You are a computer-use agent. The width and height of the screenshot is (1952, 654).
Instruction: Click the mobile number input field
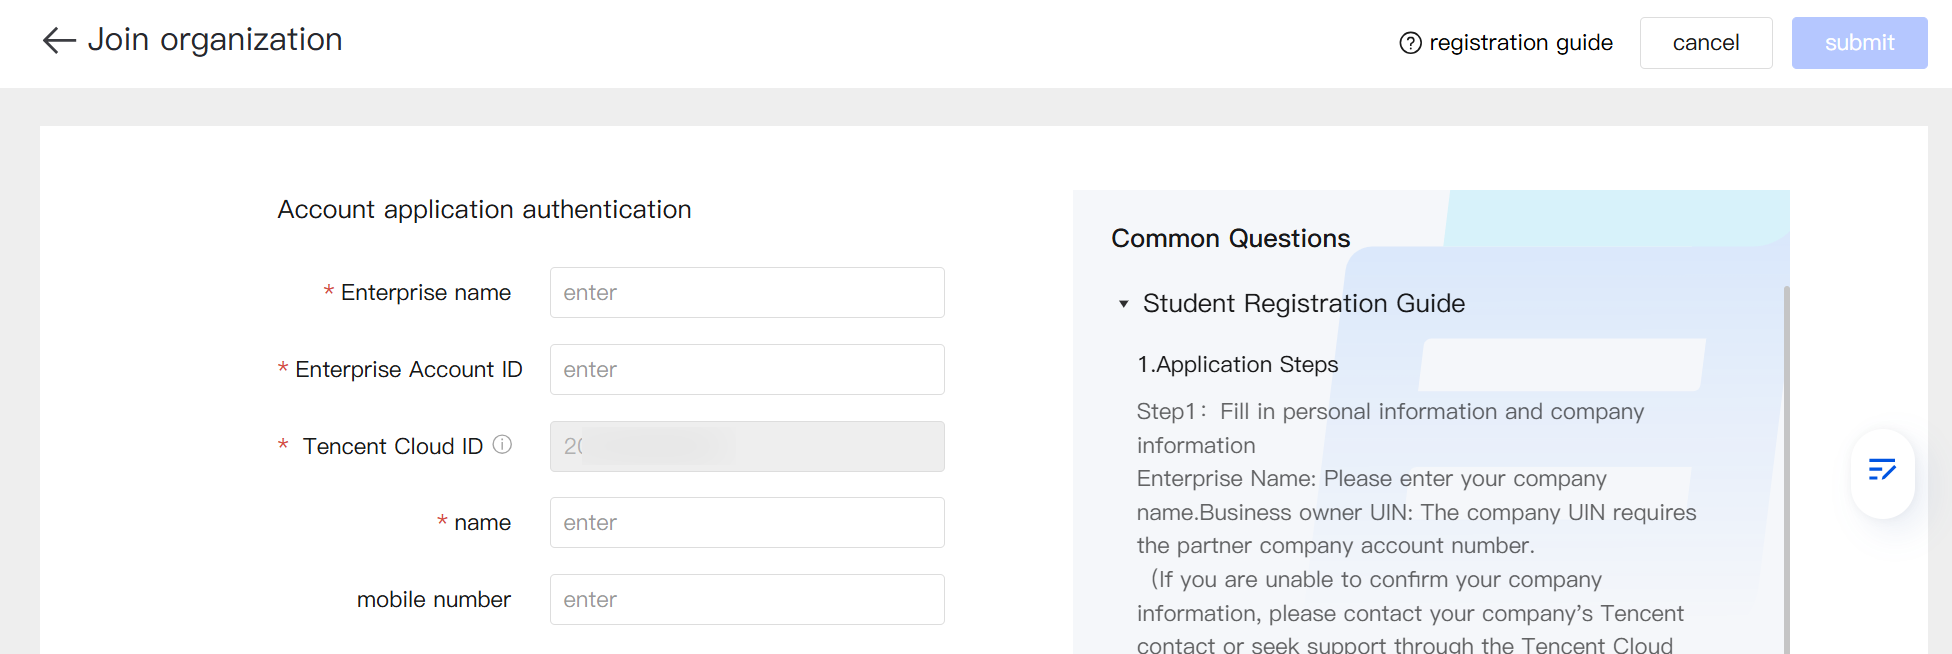click(x=746, y=600)
